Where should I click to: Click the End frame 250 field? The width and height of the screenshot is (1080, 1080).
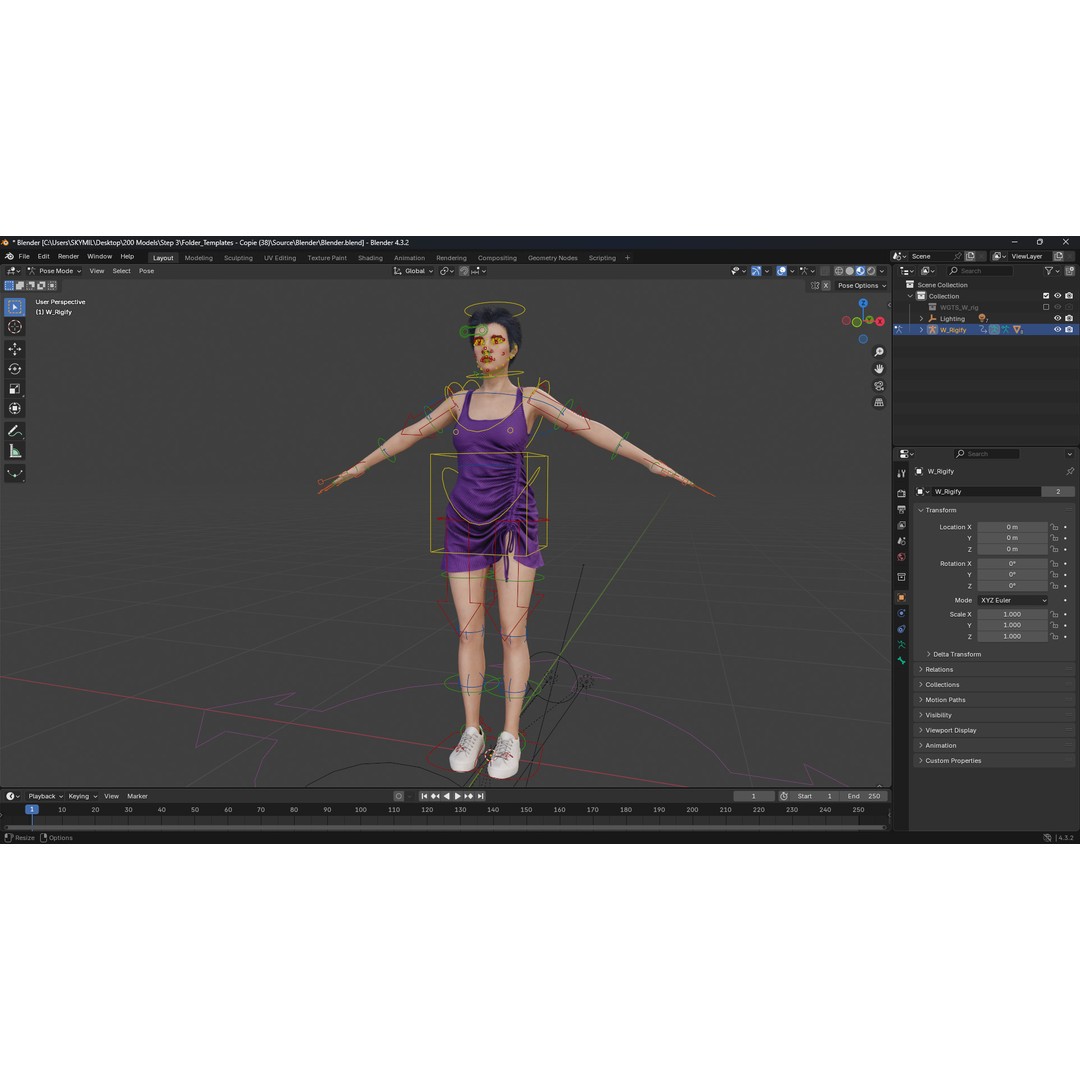click(x=864, y=796)
